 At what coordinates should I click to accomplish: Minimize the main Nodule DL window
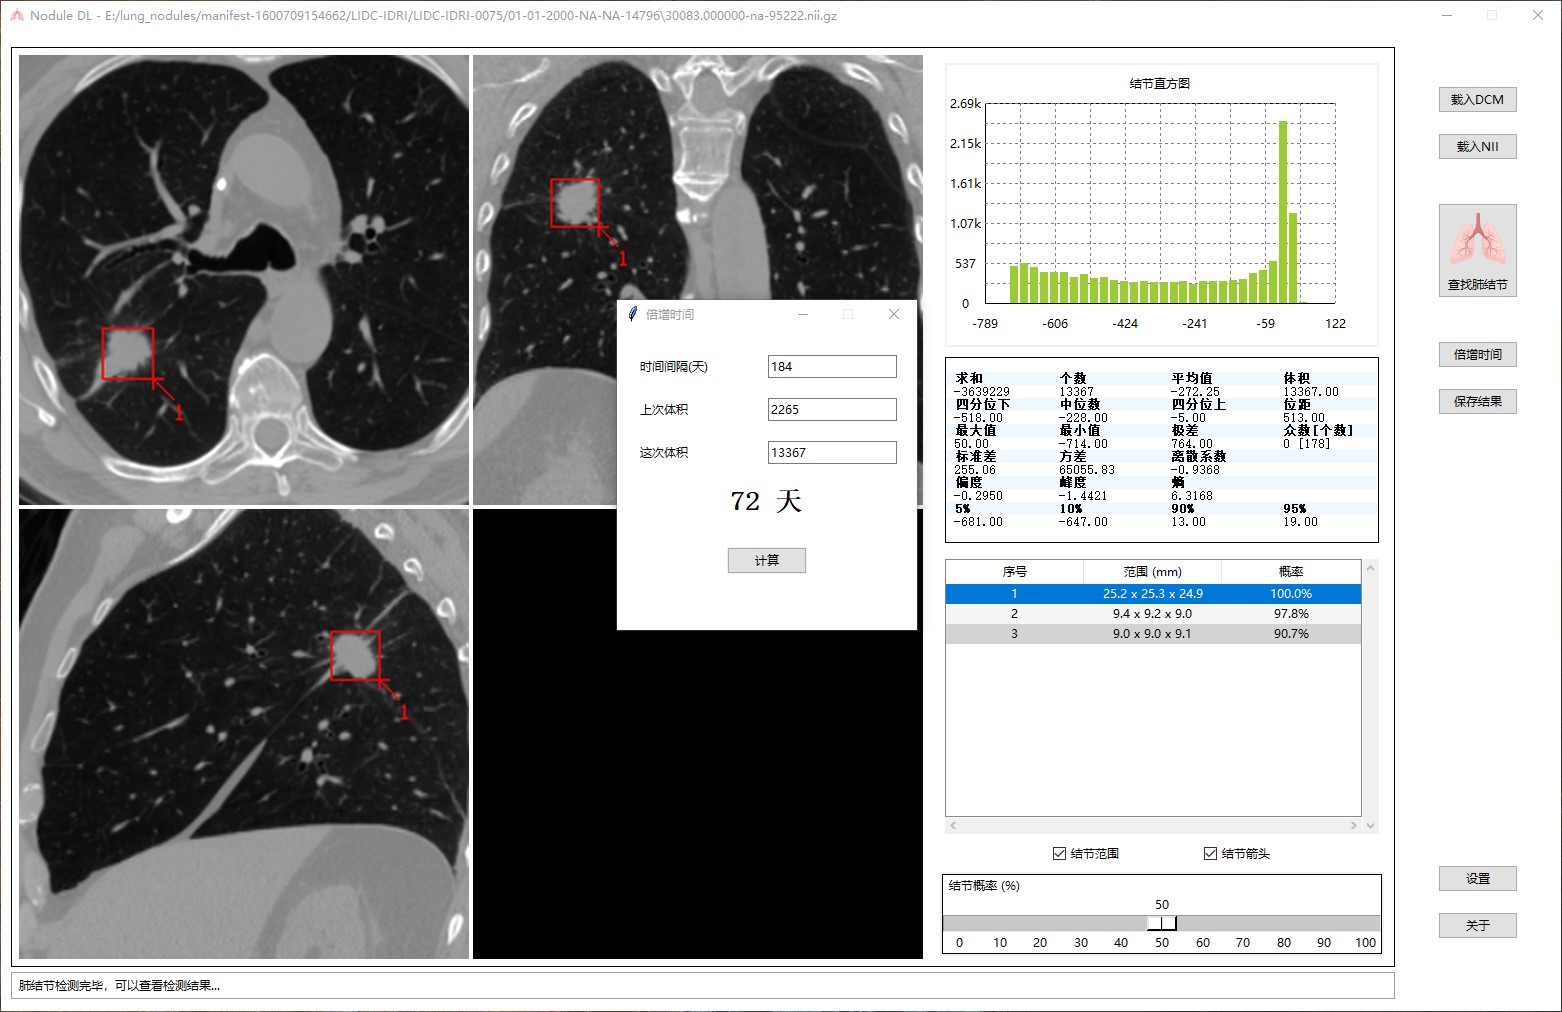[1448, 15]
